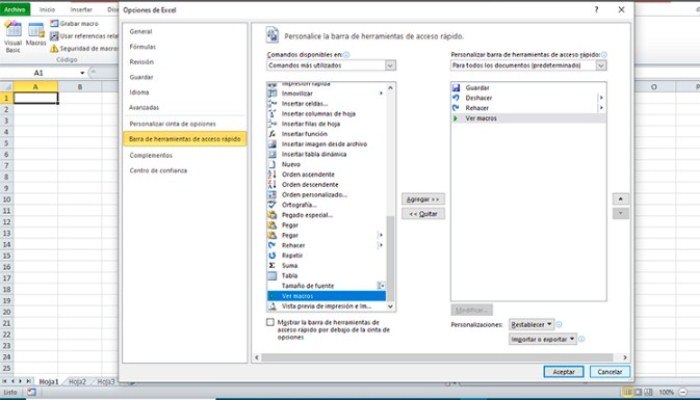
Task: Open Centro de confianza category
Action: tap(158, 171)
